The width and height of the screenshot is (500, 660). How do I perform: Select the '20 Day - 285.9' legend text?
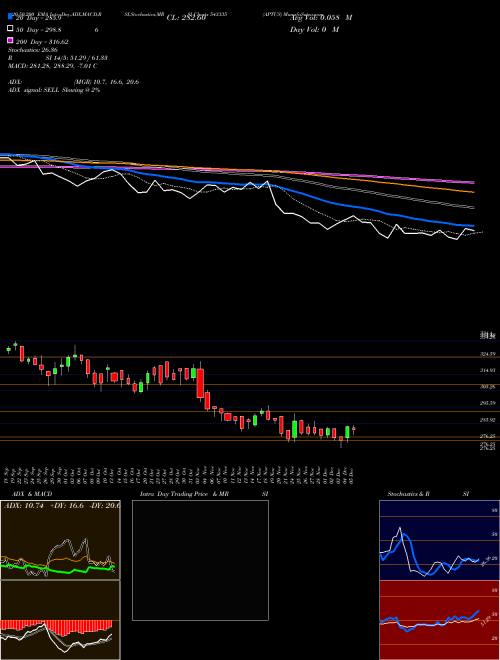[39, 18]
